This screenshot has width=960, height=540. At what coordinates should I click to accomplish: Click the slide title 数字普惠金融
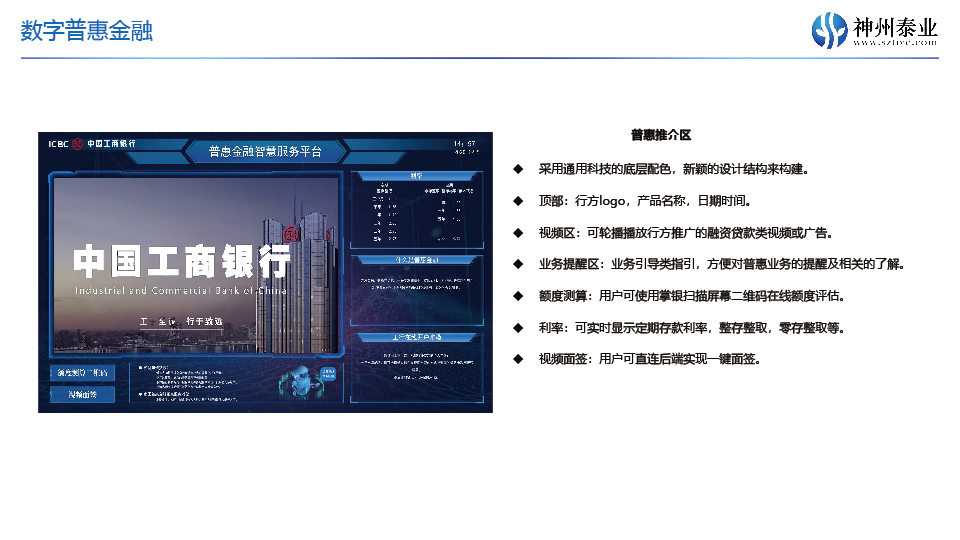[86, 31]
